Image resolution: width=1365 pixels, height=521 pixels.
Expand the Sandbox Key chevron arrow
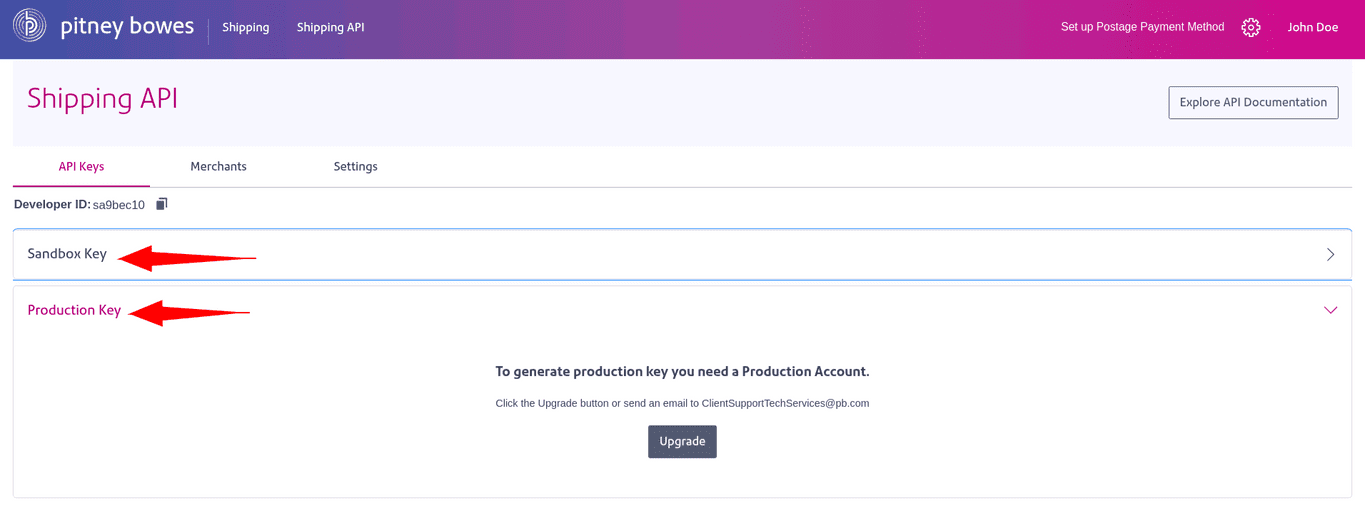click(x=1330, y=254)
